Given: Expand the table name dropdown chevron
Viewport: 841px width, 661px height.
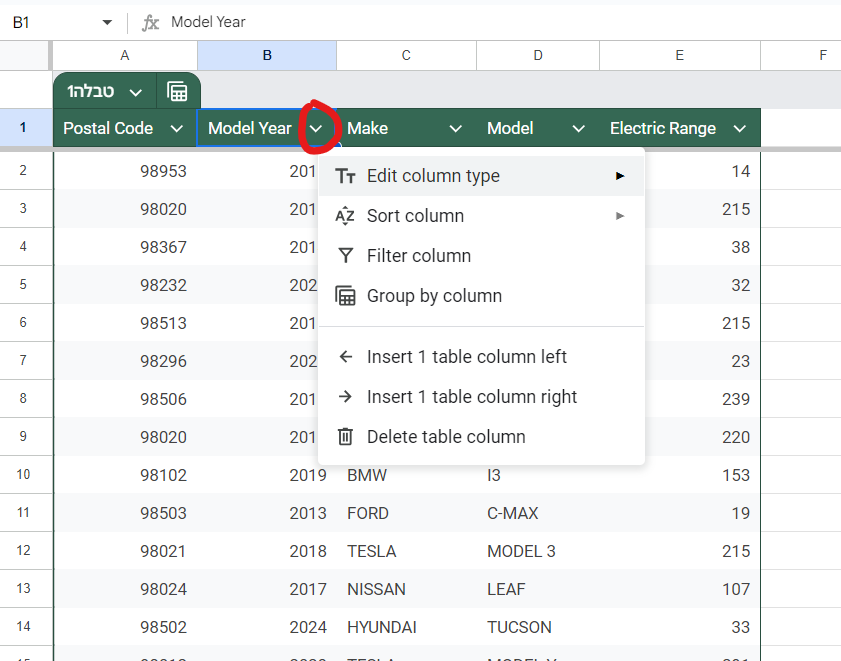Looking at the screenshot, I should coord(136,92).
